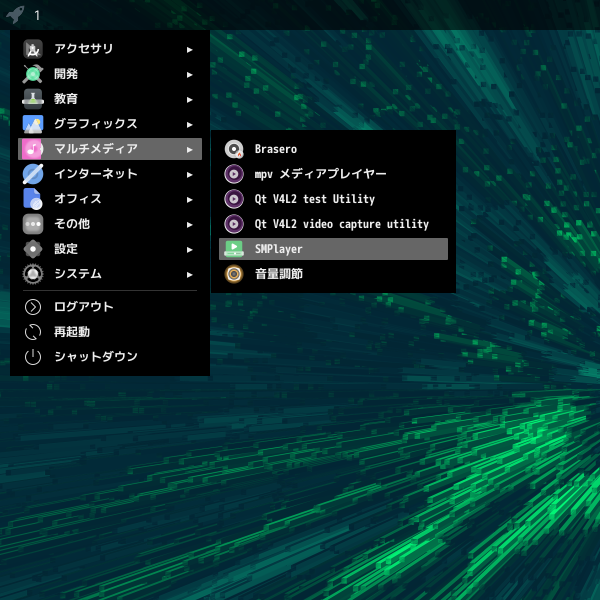Expand the システム submenu arrow
The height and width of the screenshot is (600, 600).
tap(190, 274)
